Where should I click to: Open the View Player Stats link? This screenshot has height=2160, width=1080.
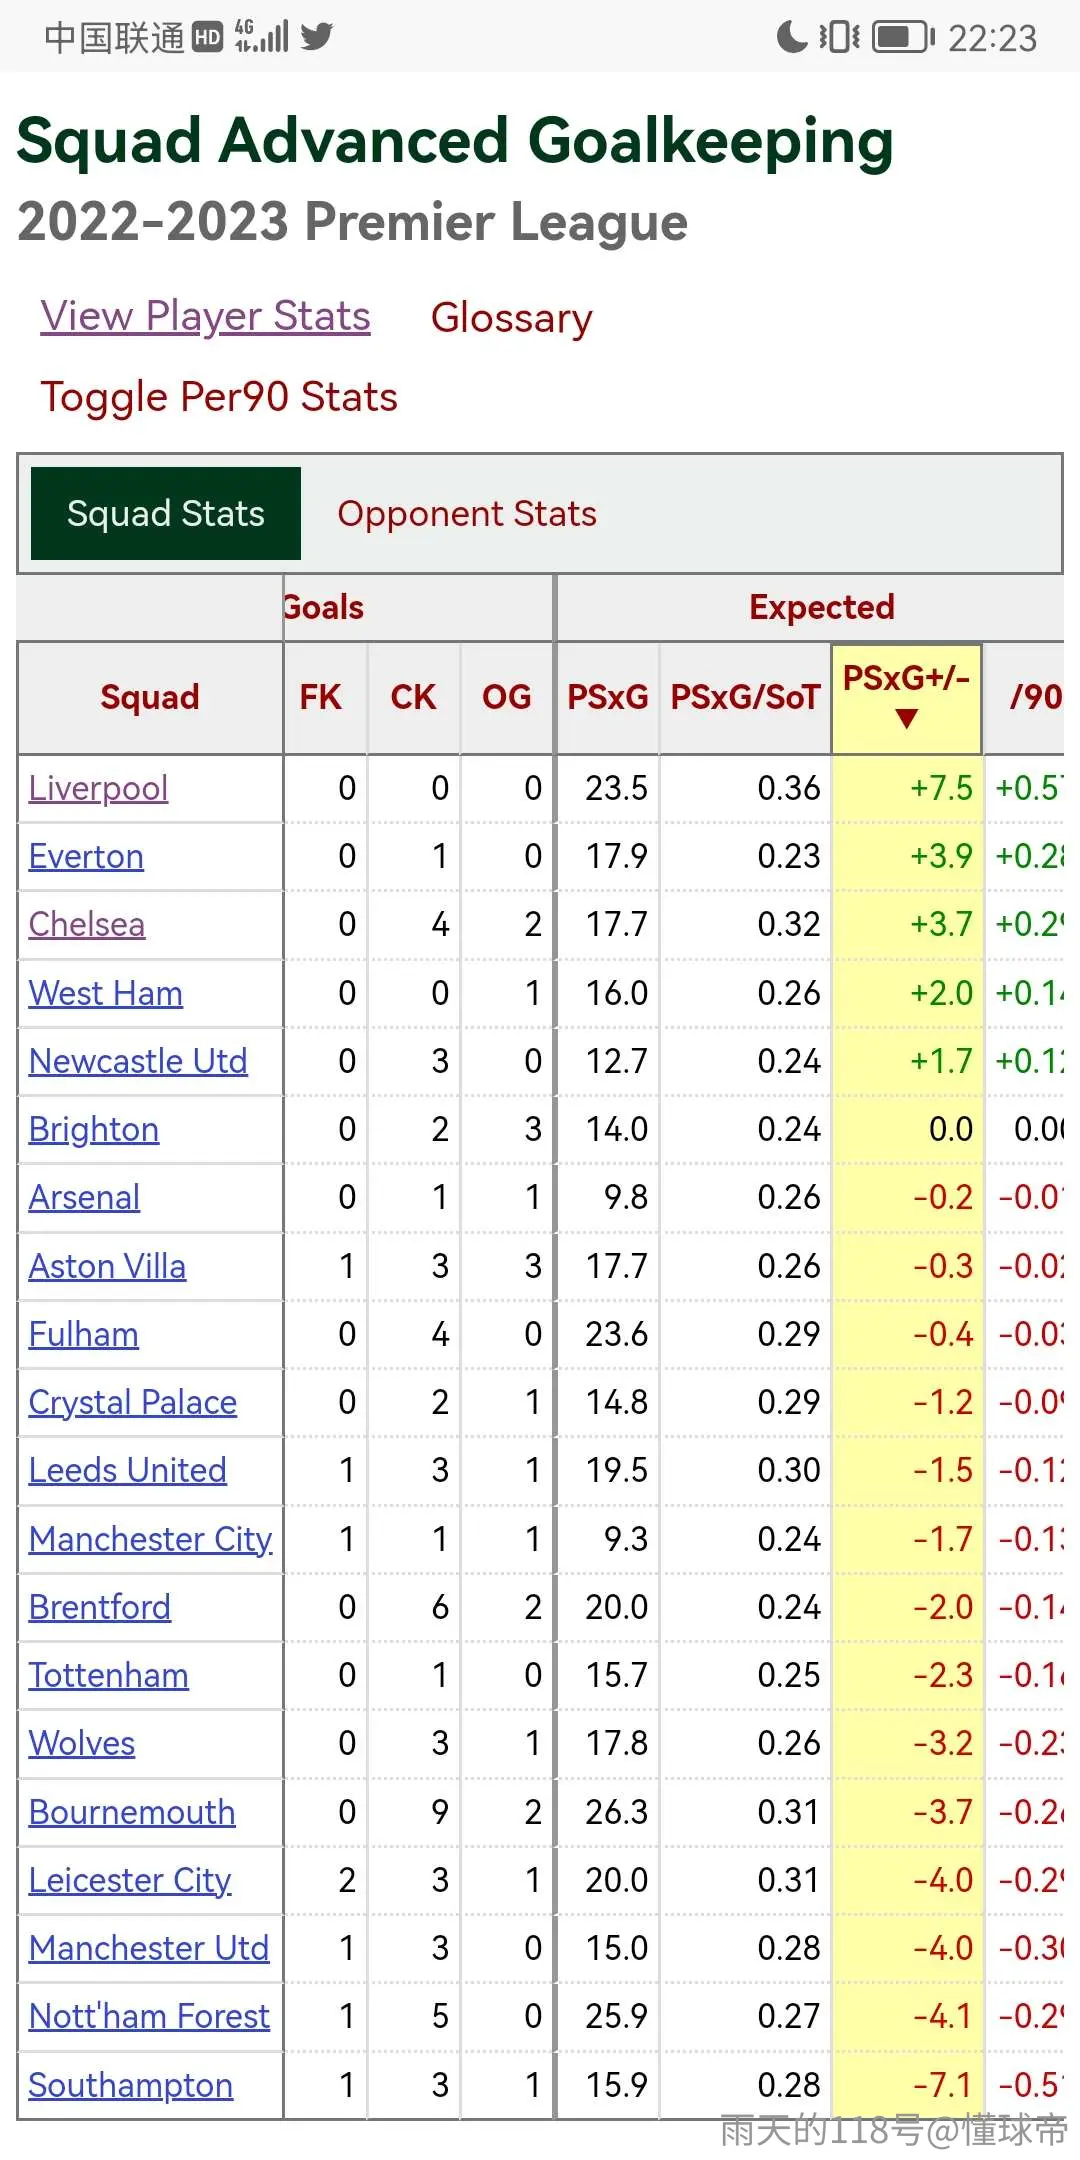tap(205, 316)
